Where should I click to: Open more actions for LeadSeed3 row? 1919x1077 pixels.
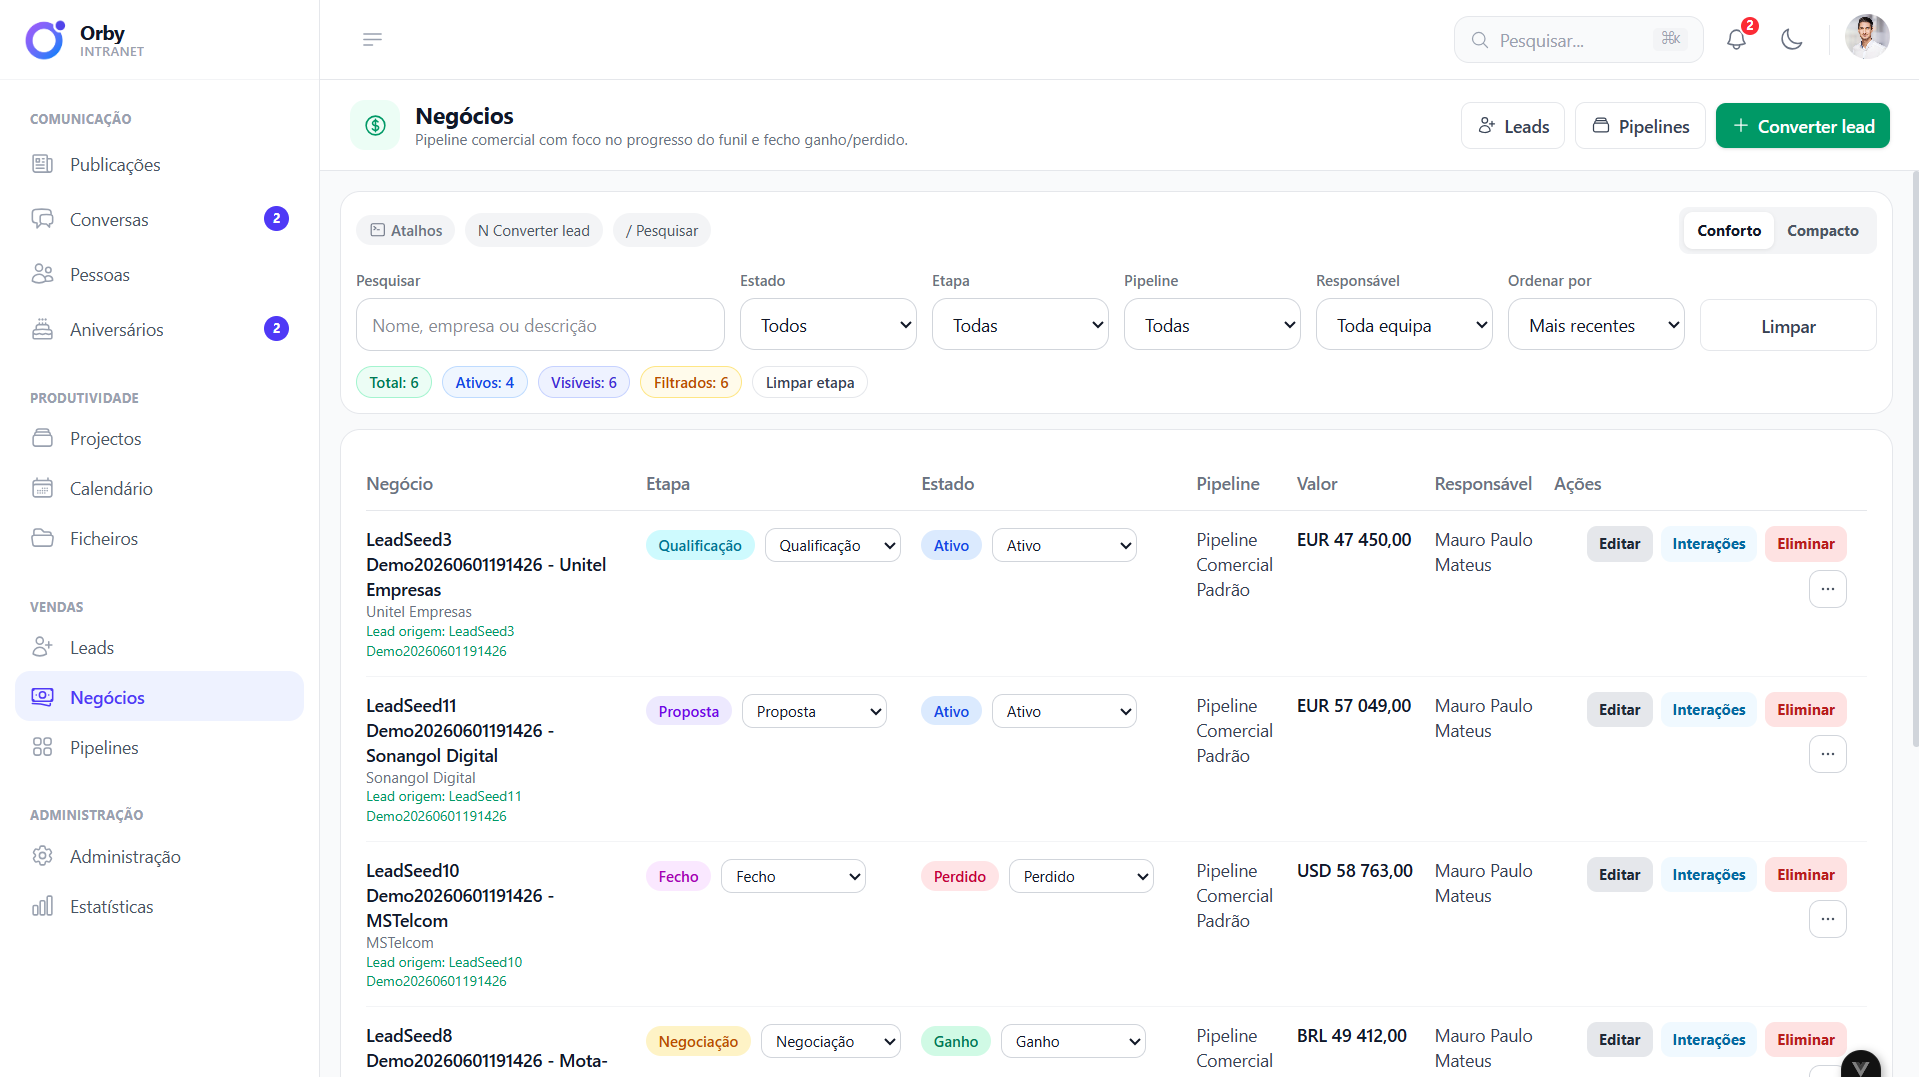click(x=1827, y=589)
